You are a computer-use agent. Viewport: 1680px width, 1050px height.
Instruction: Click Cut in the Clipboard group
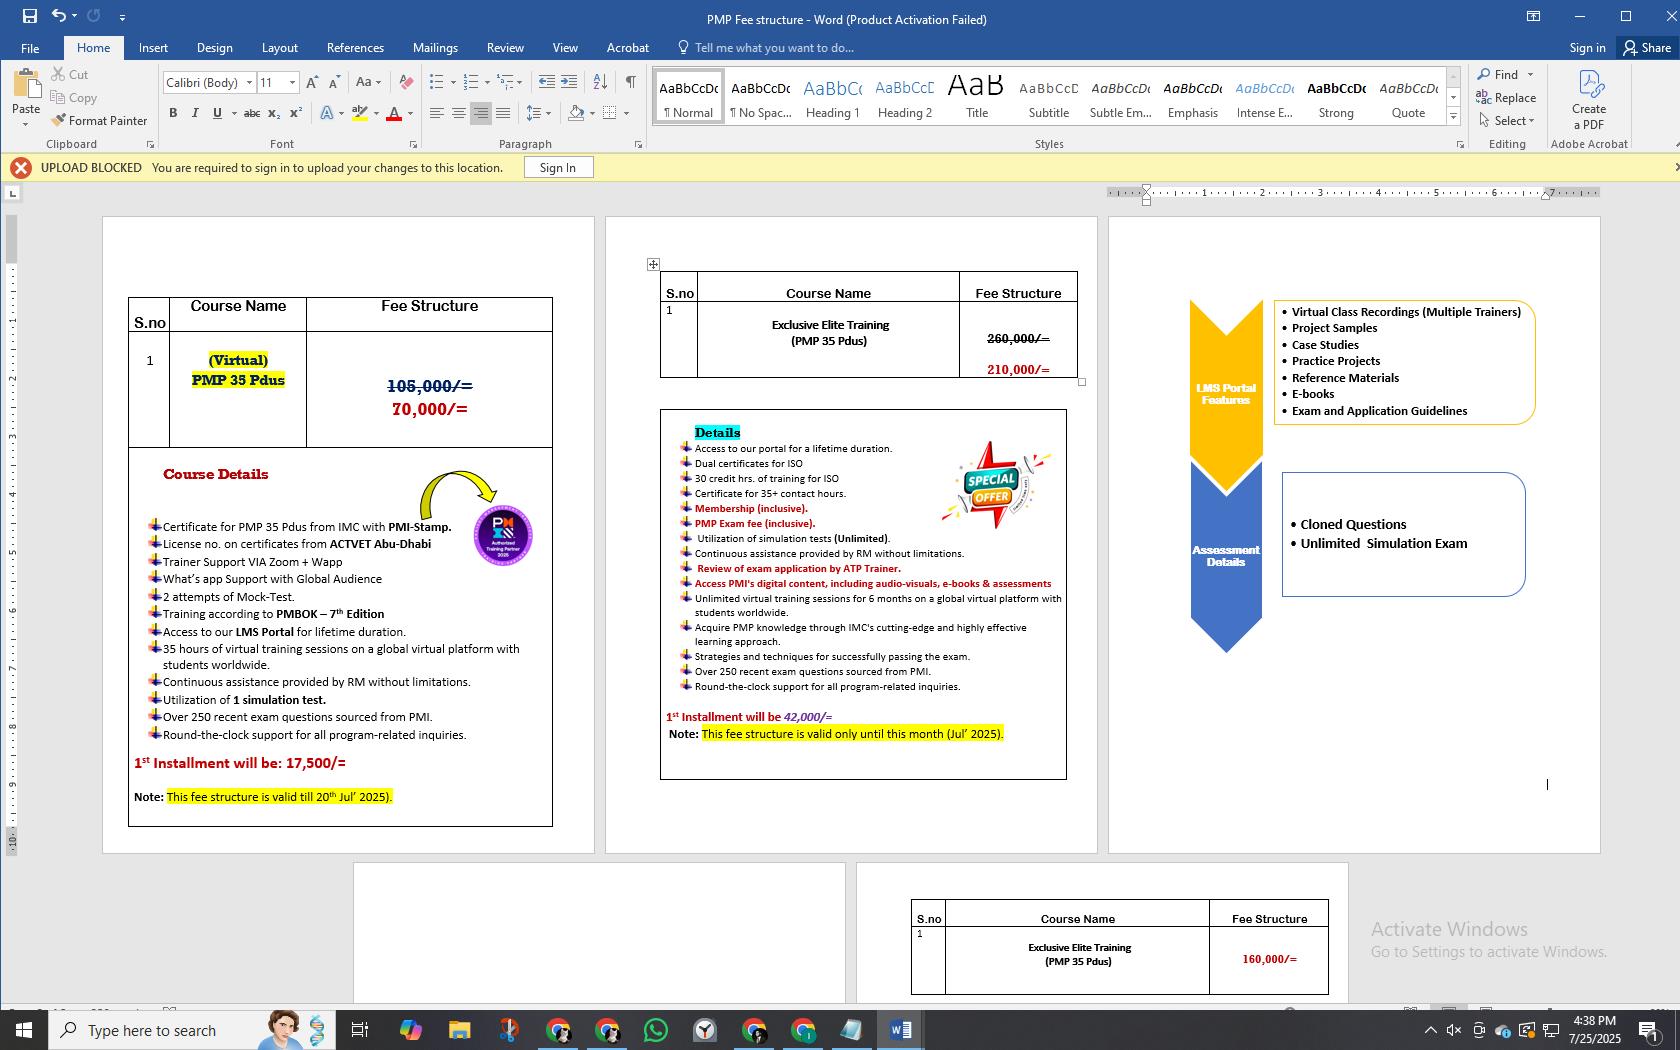pos(70,75)
